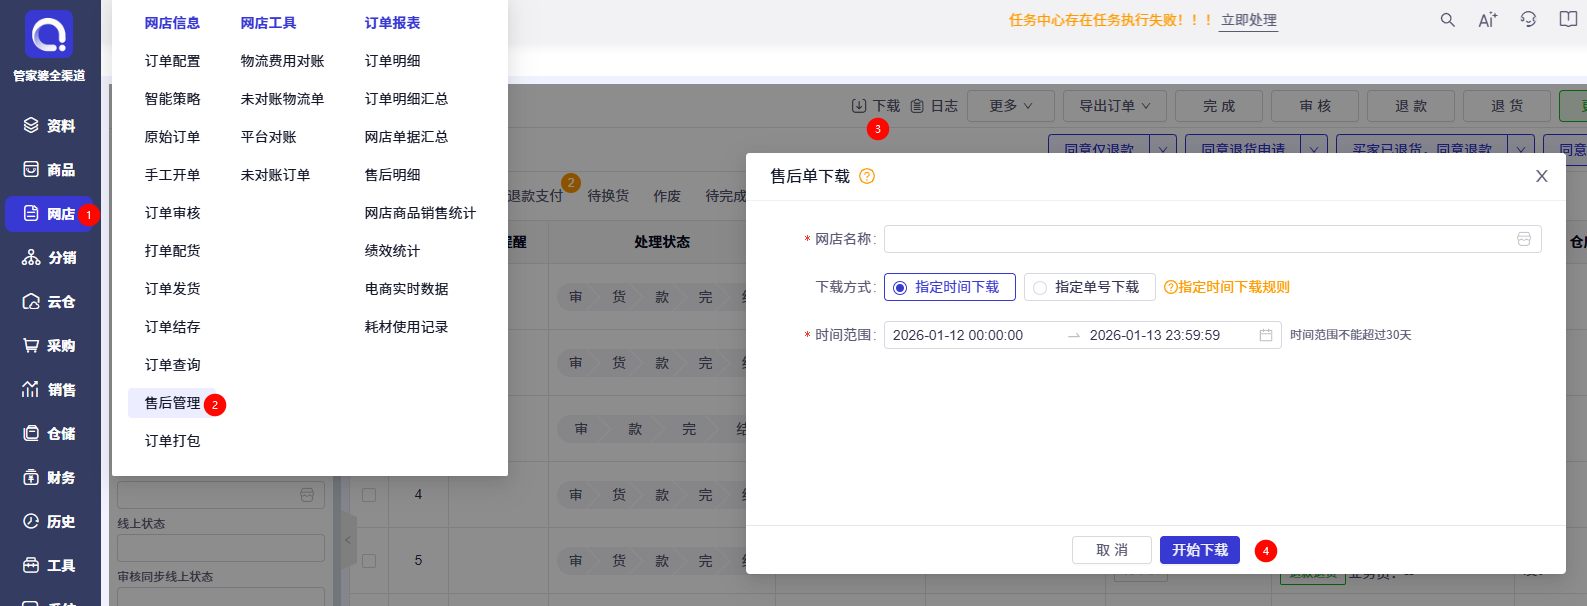Image resolution: width=1587 pixels, height=606 pixels.
Task: Open the 财务 sidebar module
Action: [x=49, y=478]
